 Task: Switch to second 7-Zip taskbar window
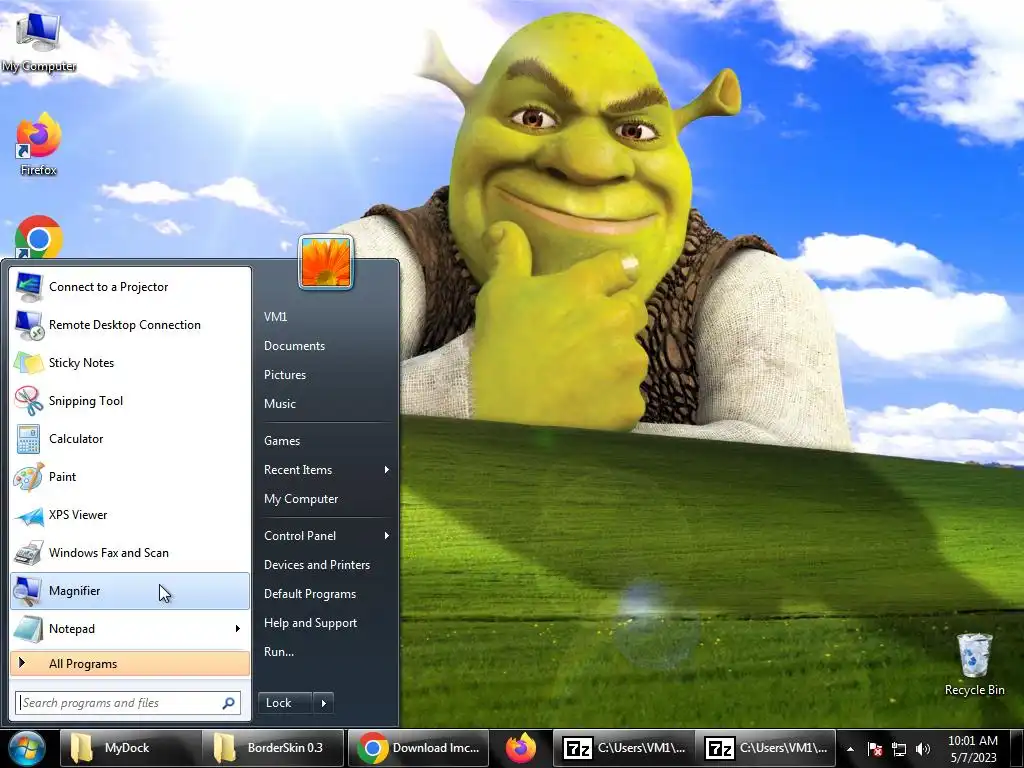click(765, 748)
